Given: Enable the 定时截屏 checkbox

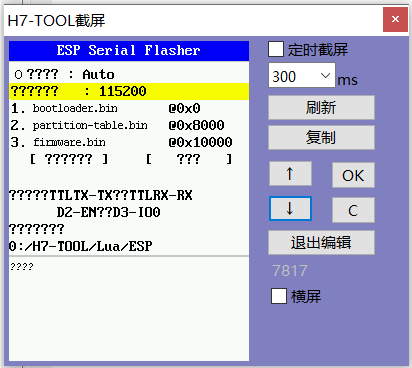Looking at the screenshot, I should tap(276, 50).
